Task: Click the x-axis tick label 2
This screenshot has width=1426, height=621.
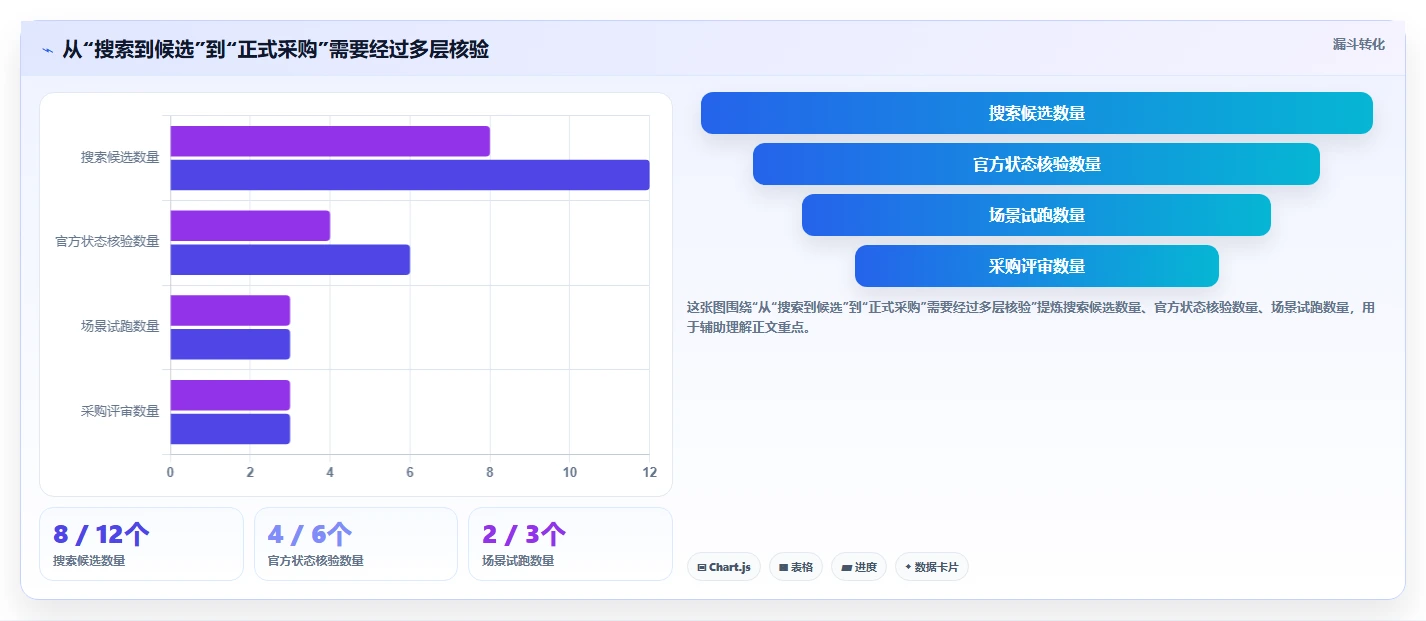Action: point(250,472)
